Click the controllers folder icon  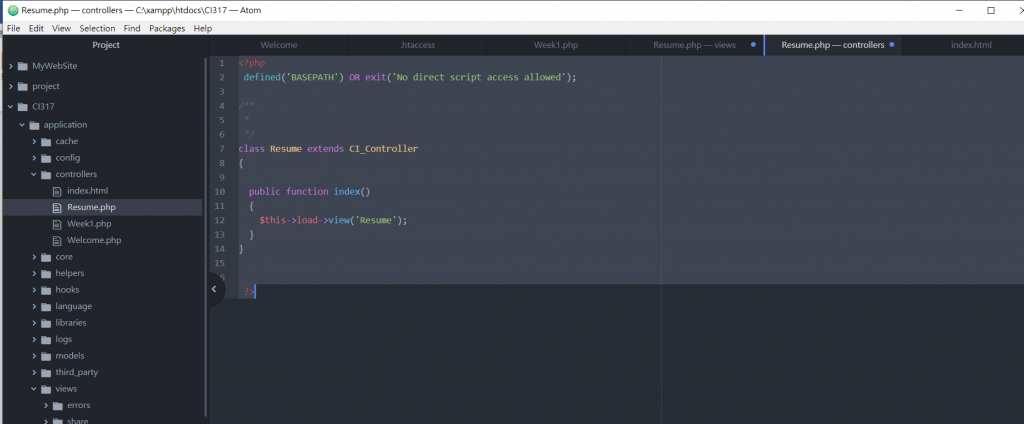pyautogui.click(x=46, y=174)
